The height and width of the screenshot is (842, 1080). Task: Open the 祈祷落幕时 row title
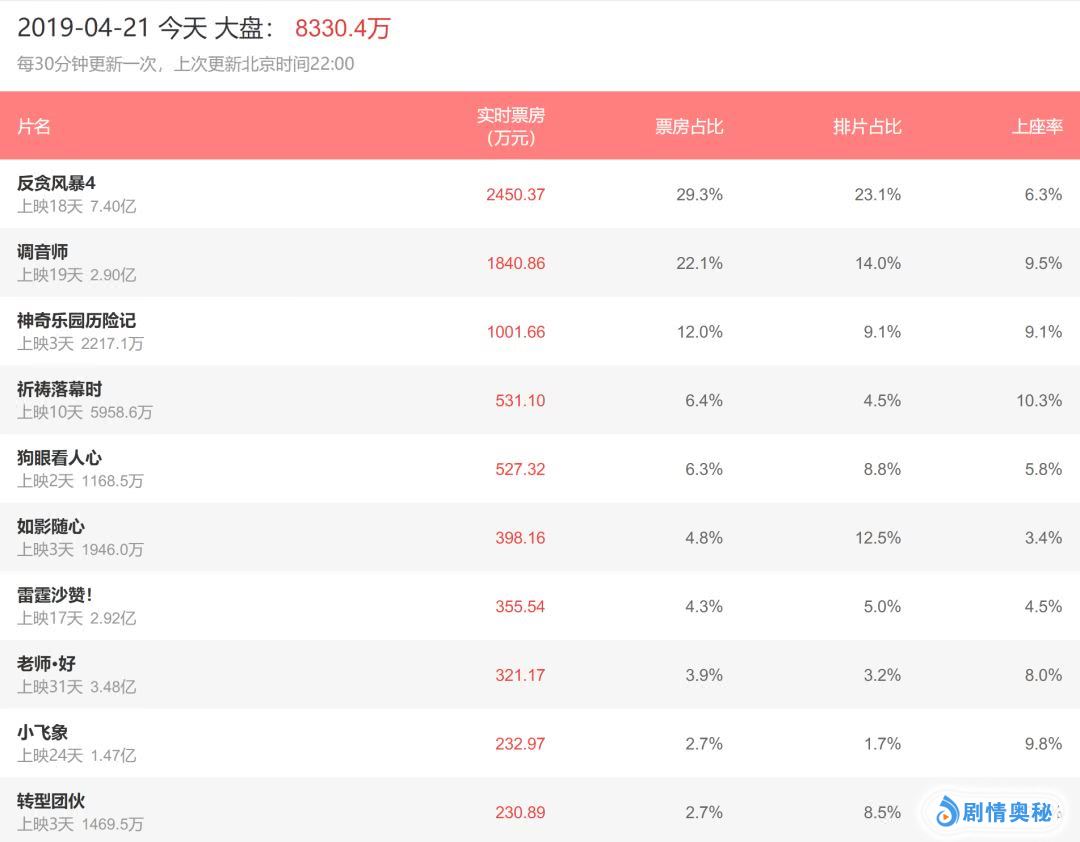click(x=60, y=389)
